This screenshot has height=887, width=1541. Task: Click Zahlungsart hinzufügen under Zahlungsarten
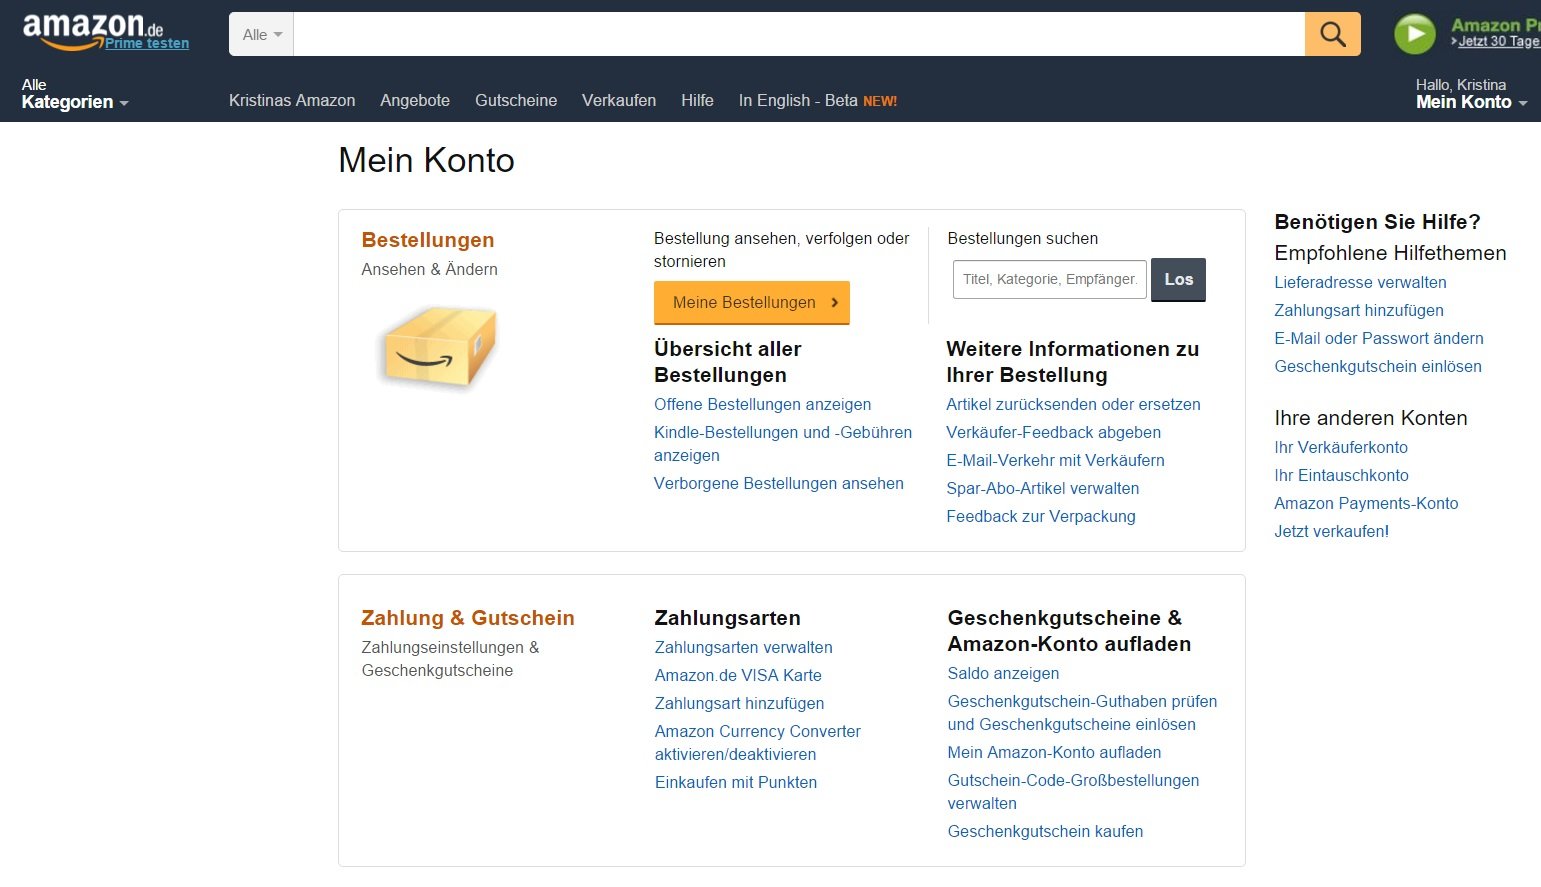[x=739, y=703]
